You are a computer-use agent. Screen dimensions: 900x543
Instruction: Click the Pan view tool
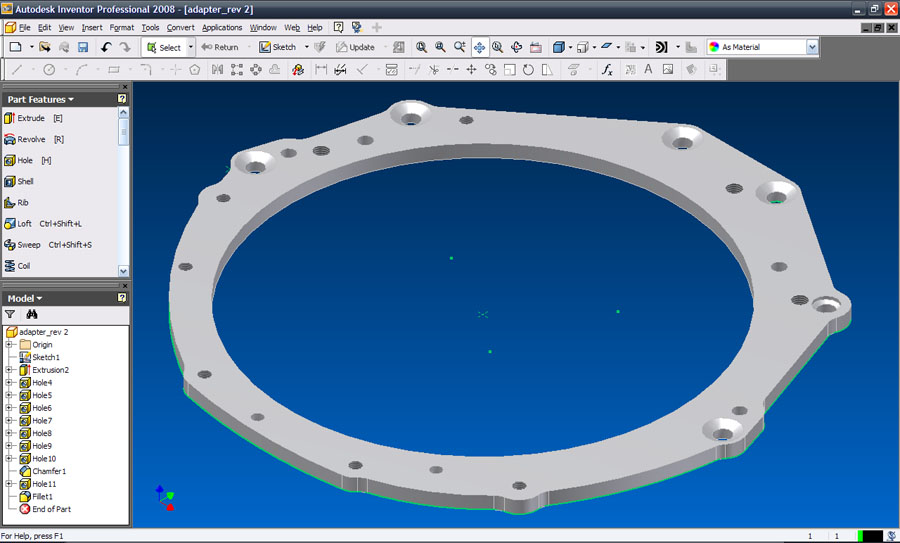click(479, 47)
